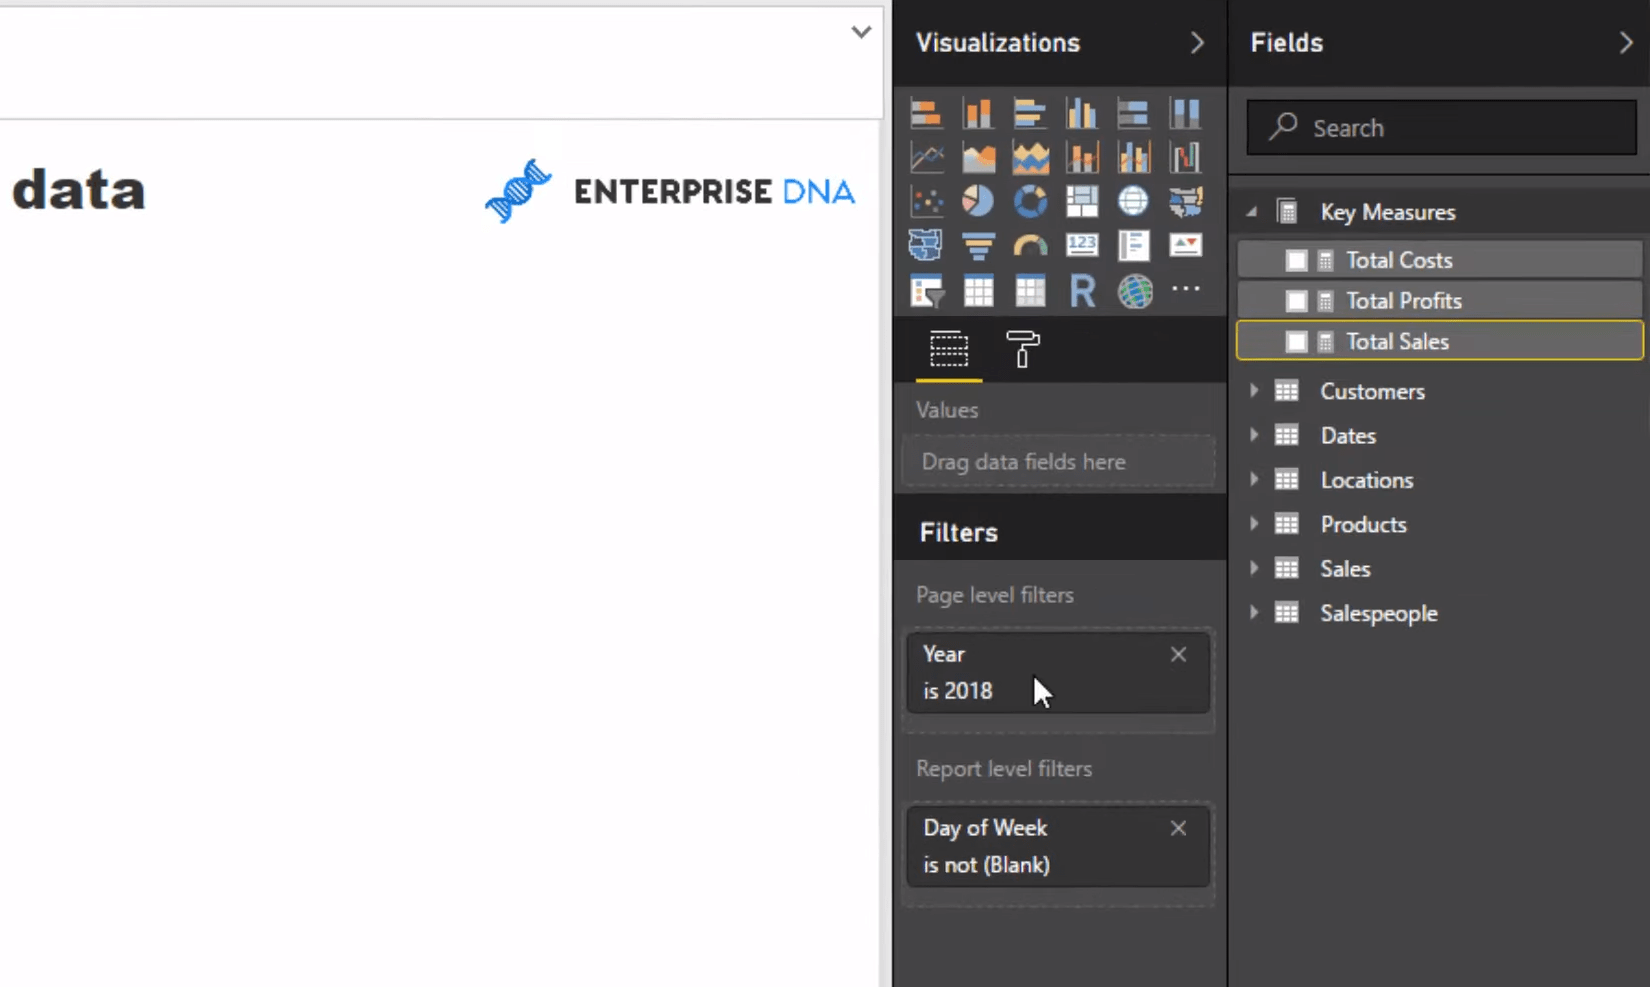The height and width of the screenshot is (987, 1650).
Task: Expand the Customers table
Action: coord(1254,391)
